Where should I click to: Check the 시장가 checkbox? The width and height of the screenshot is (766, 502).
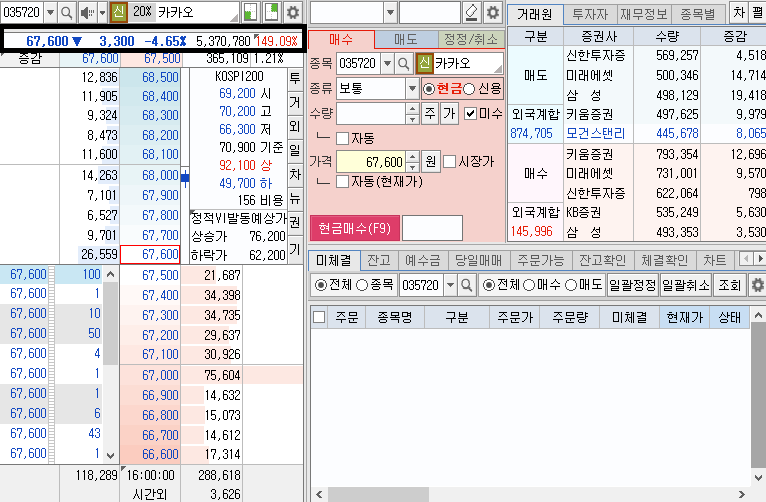[x=449, y=162]
